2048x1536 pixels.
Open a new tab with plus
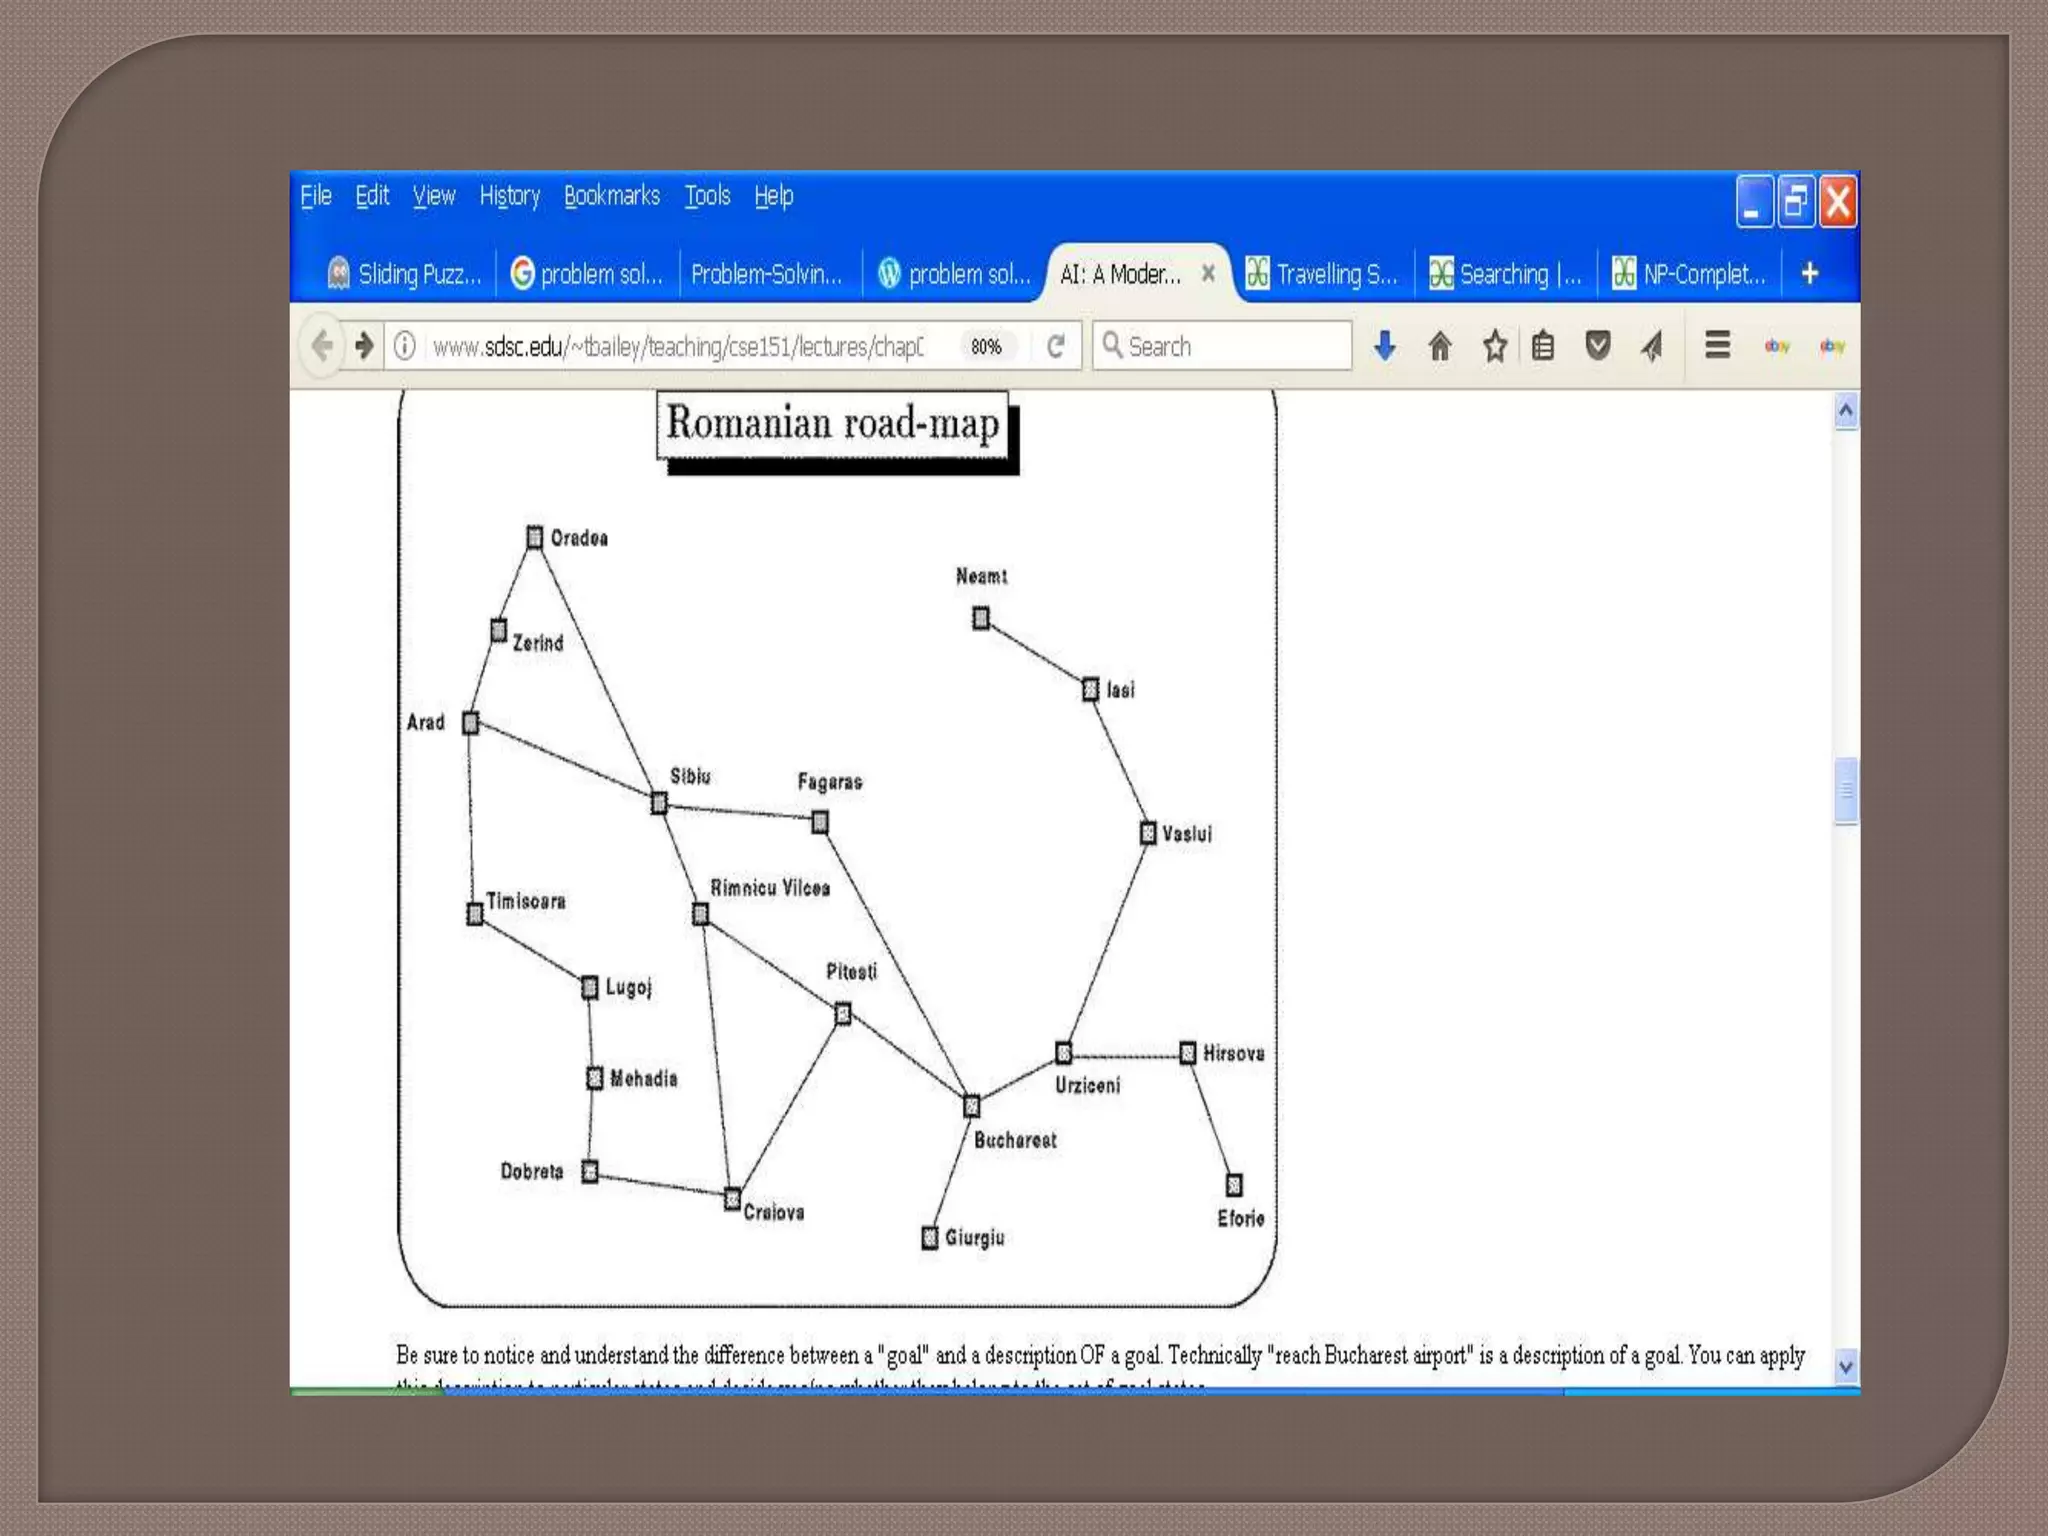point(1809,273)
